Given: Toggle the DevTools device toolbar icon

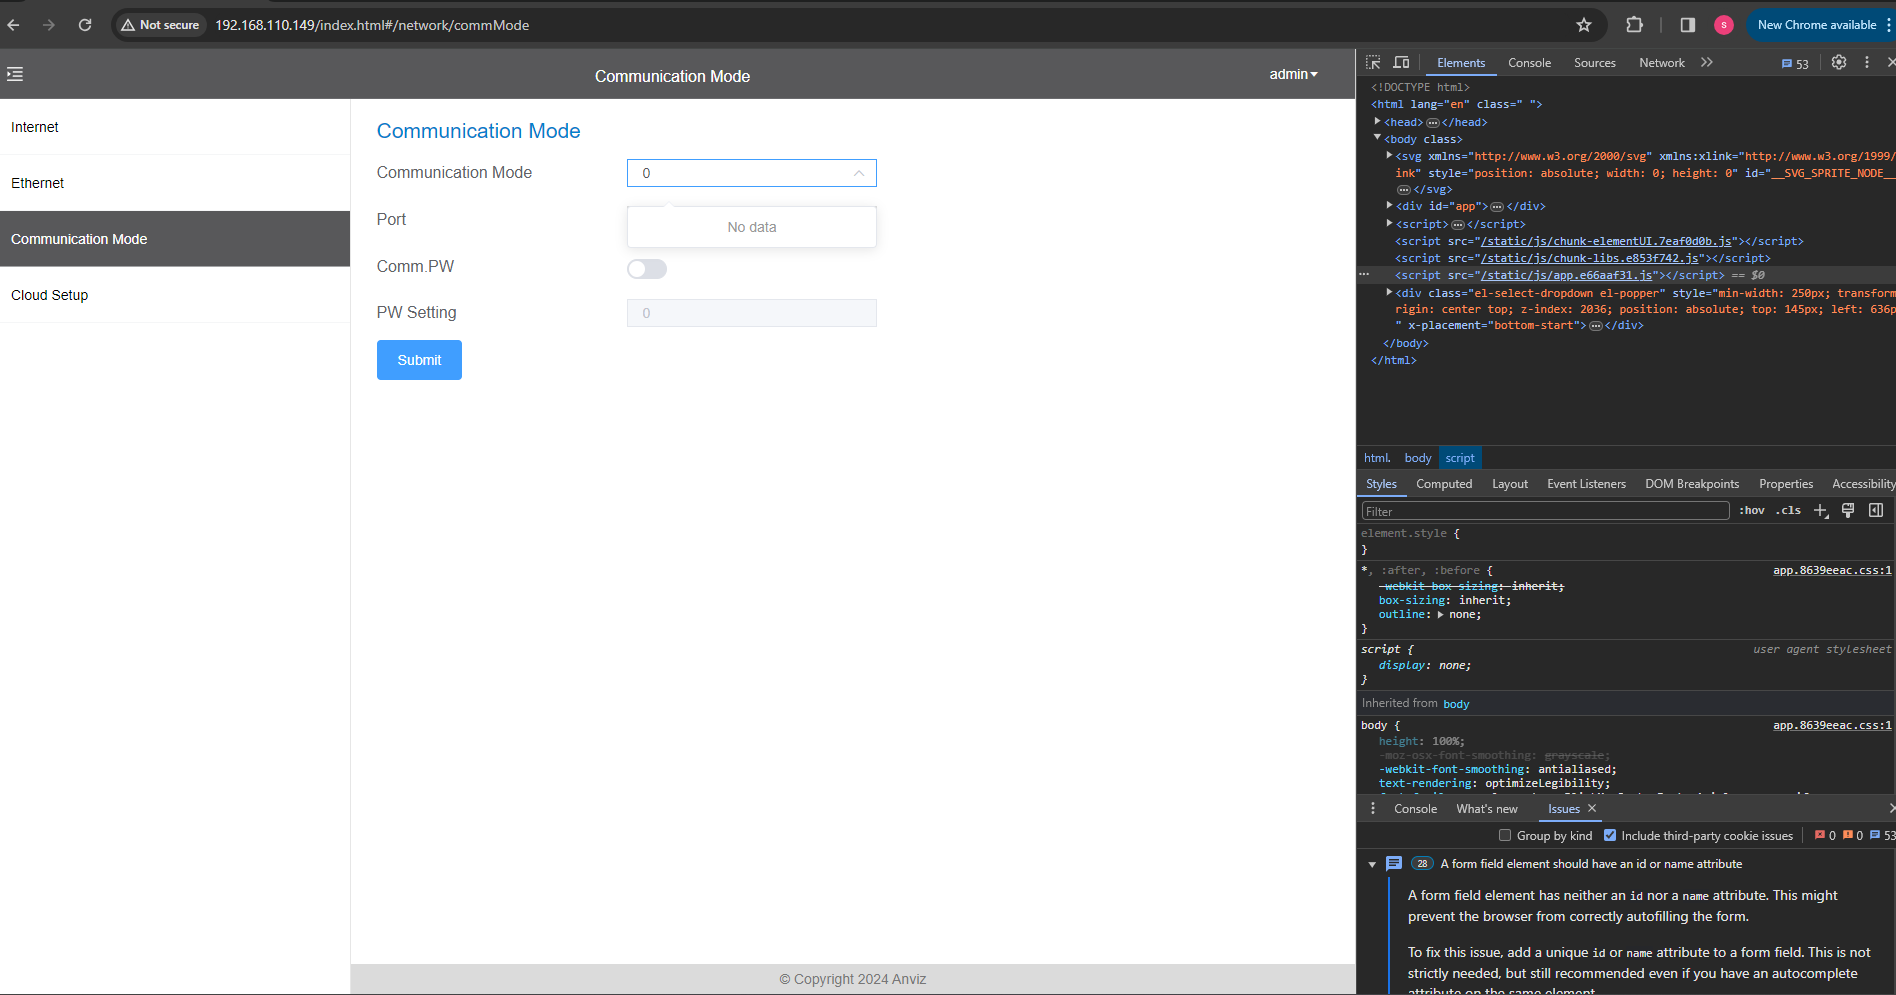Looking at the screenshot, I should click(1401, 62).
